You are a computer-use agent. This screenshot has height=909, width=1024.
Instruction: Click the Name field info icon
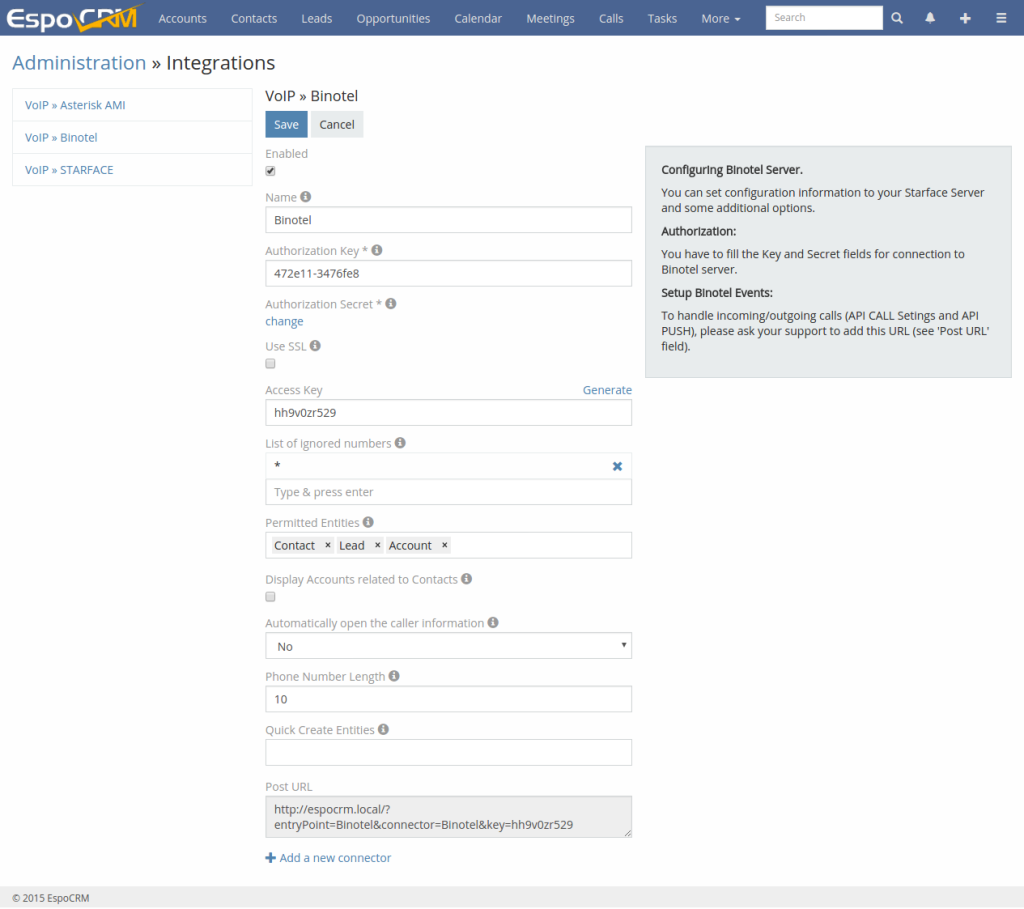pyautogui.click(x=306, y=197)
